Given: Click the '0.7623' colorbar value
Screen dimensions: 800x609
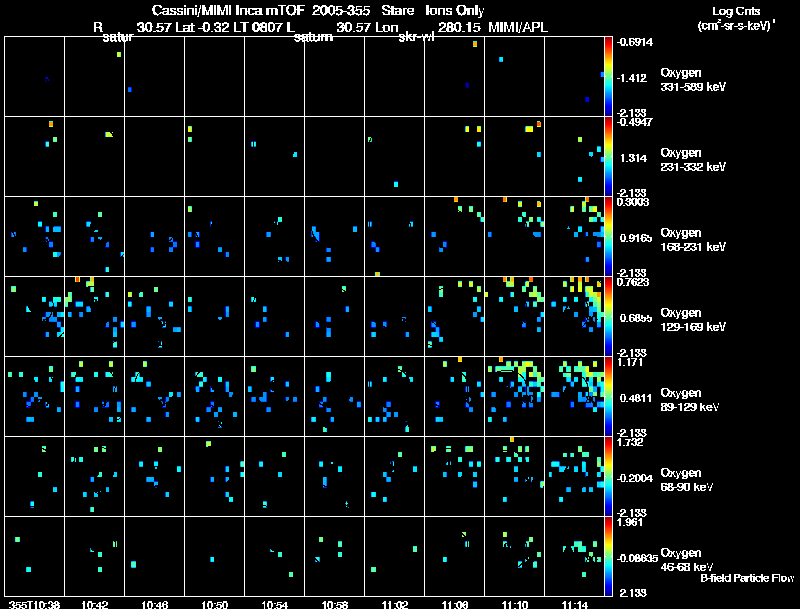Looking at the screenshot, I should tap(633, 282).
